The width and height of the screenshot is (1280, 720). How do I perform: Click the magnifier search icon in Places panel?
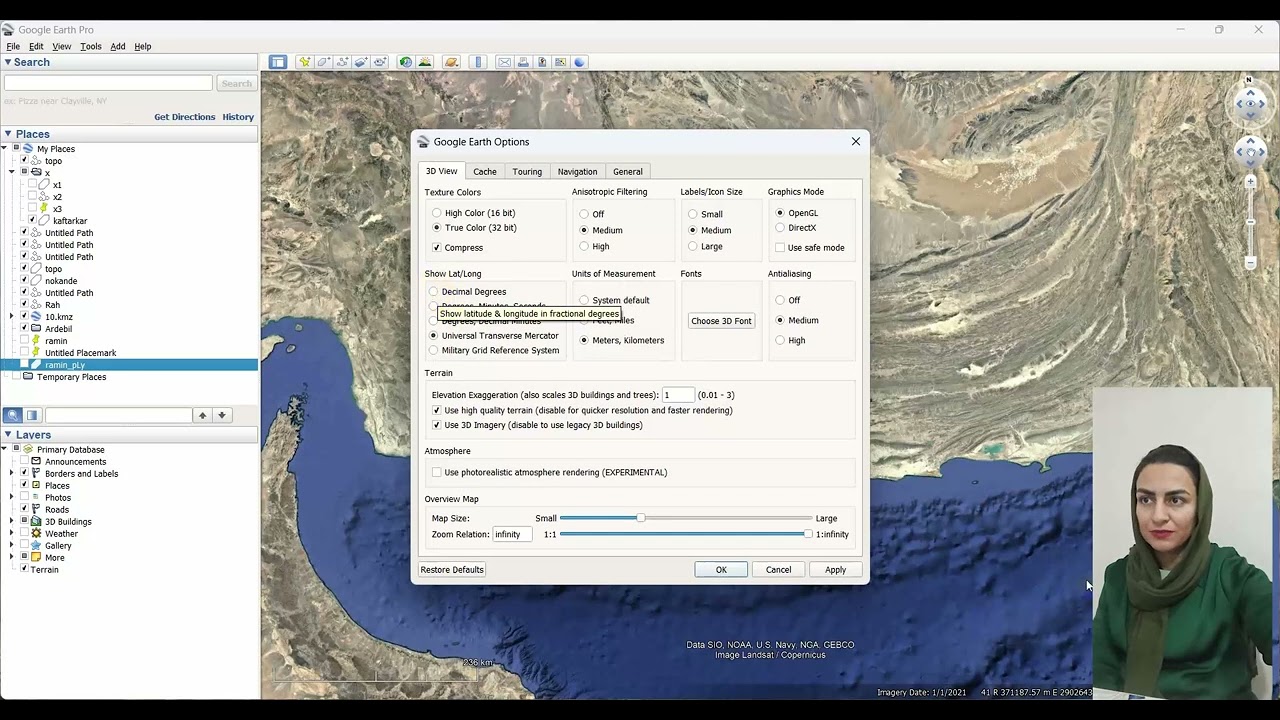[x=12, y=415]
